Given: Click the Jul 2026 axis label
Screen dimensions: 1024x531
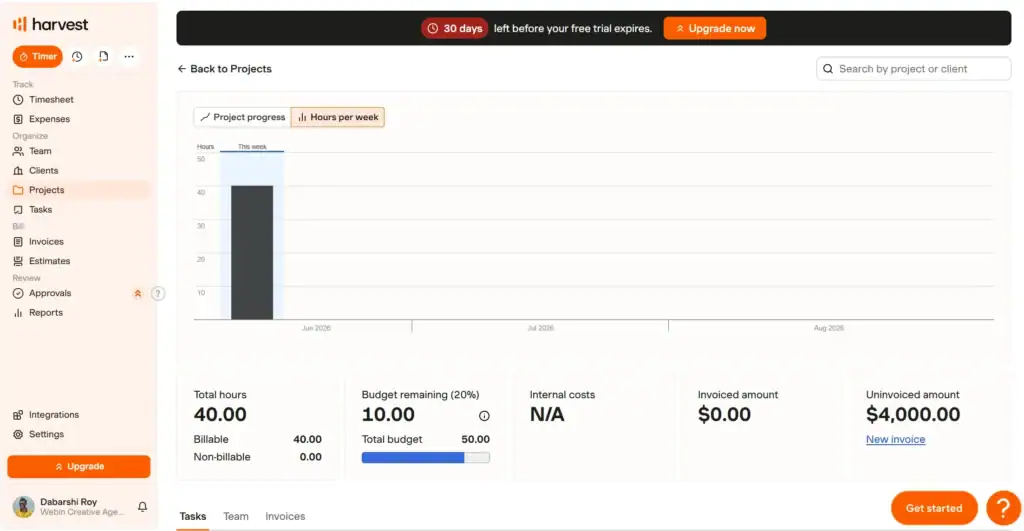Looking at the screenshot, I should (x=541, y=328).
